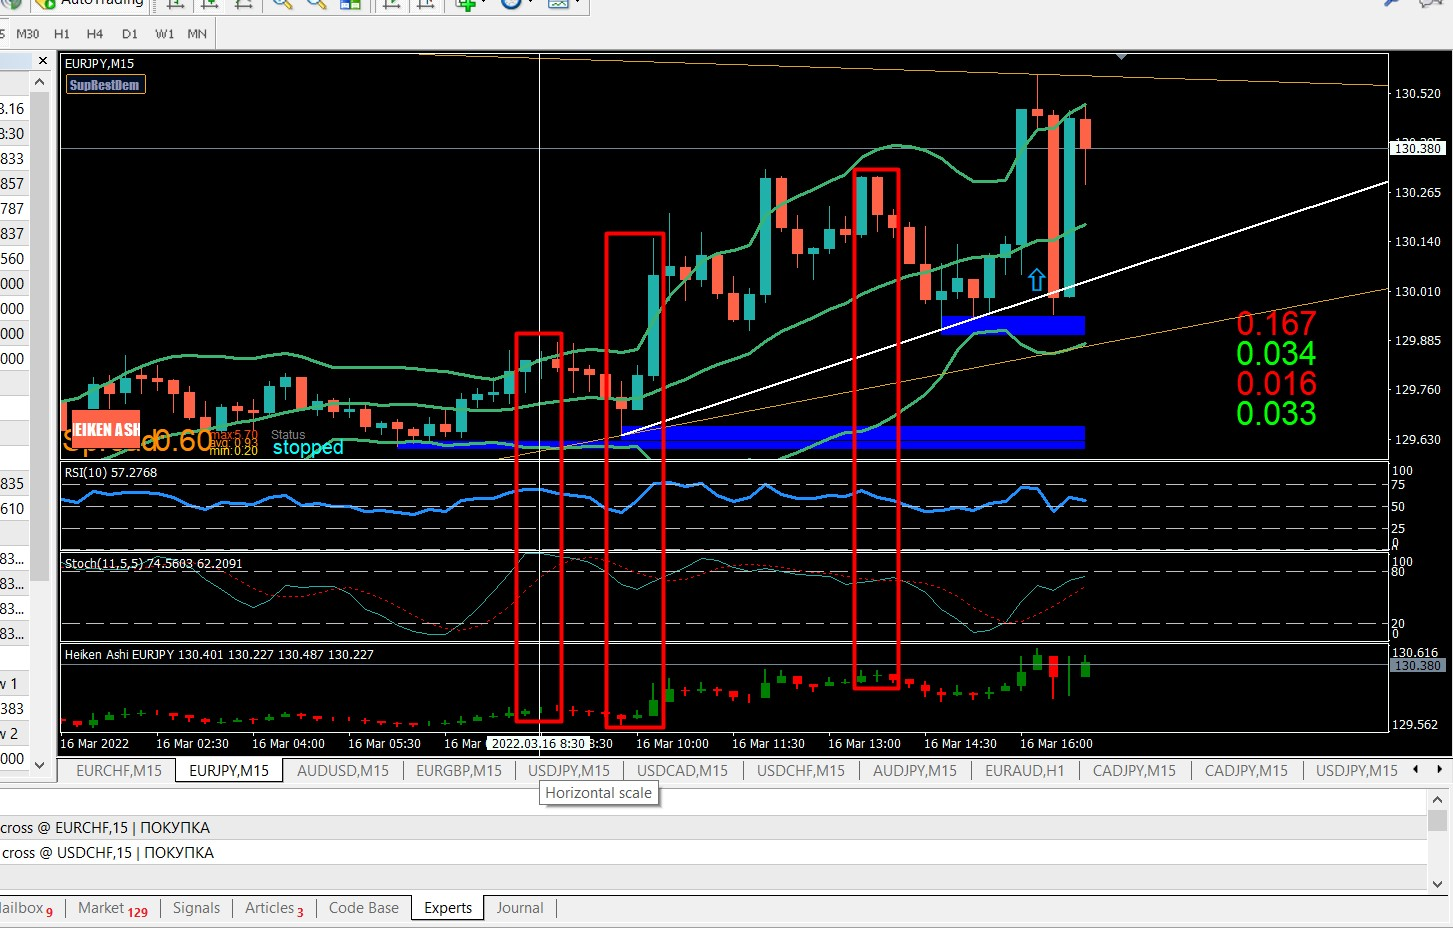Zoom in on the chart with magnifier icon
Screen dimensions: 1453x929
[x=281, y=5]
